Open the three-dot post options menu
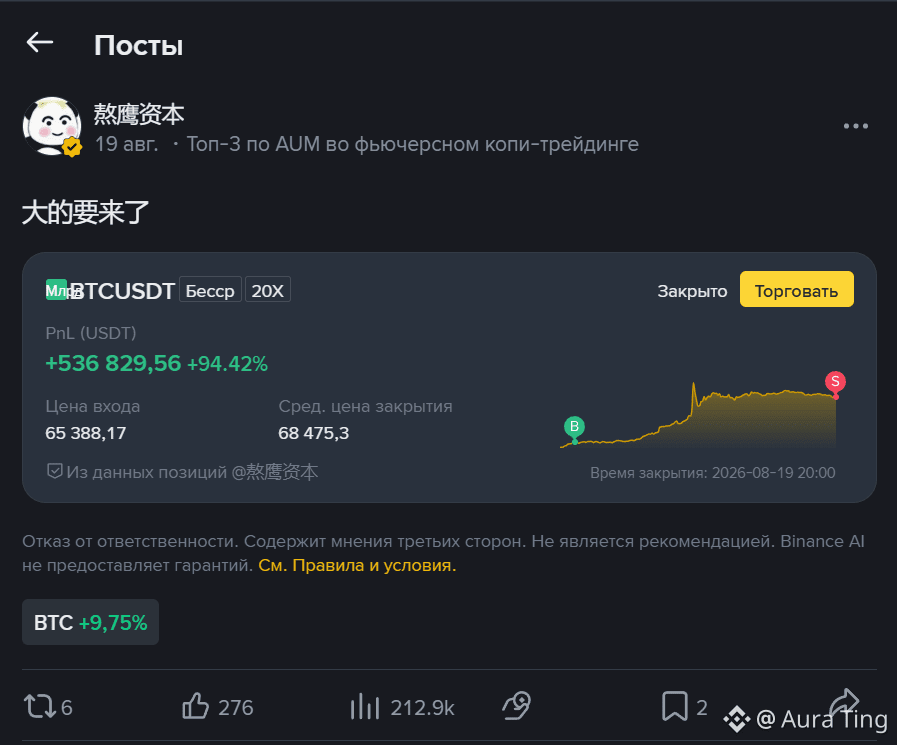 click(855, 126)
